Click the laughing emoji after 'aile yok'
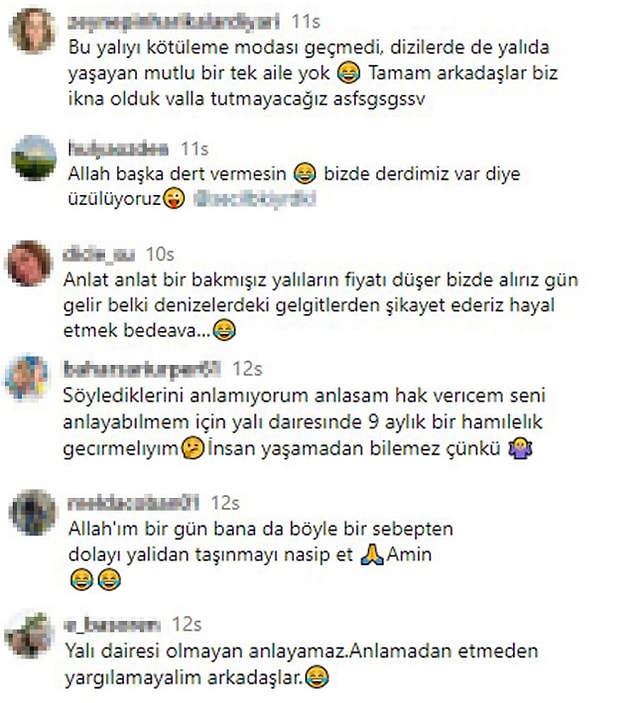Viewport: 635px width, 703px height. [348, 73]
